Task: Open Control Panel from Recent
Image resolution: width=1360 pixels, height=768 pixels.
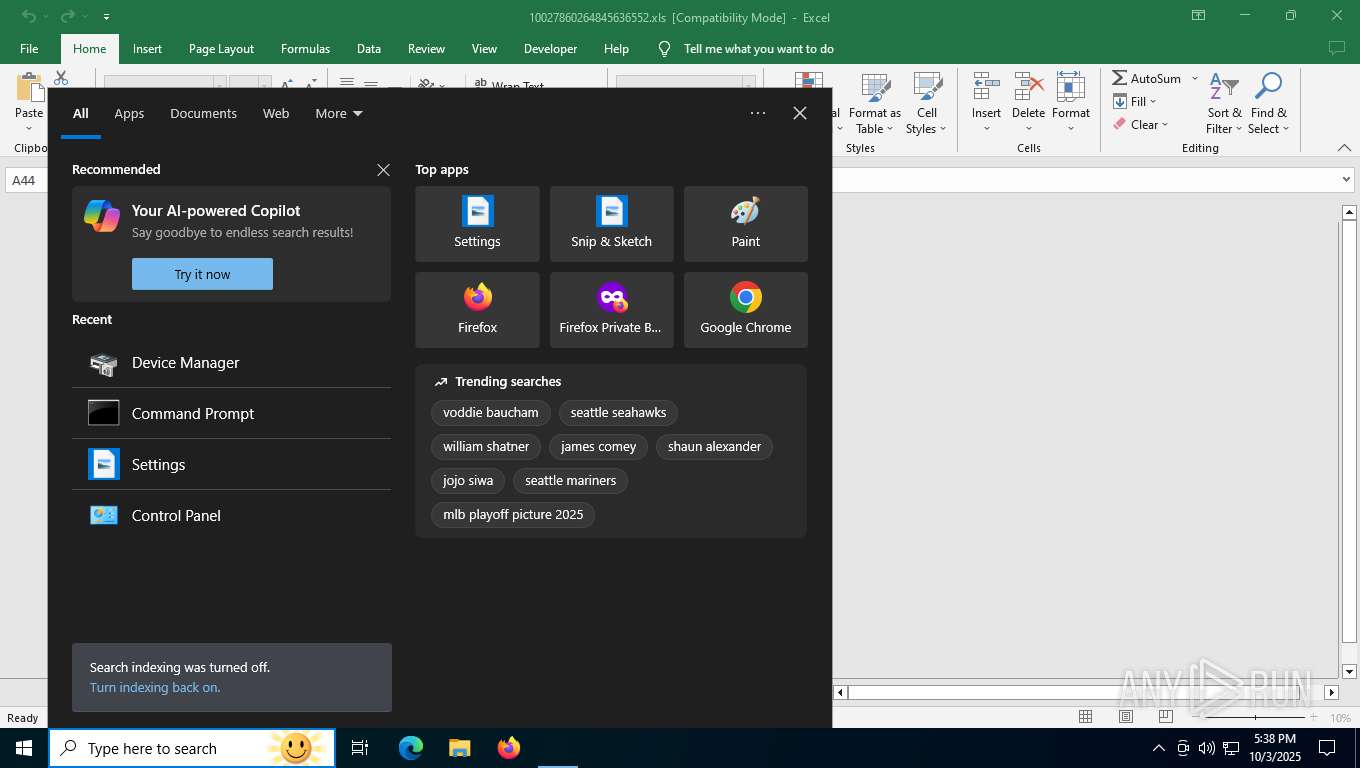Action: pos(231,516)
